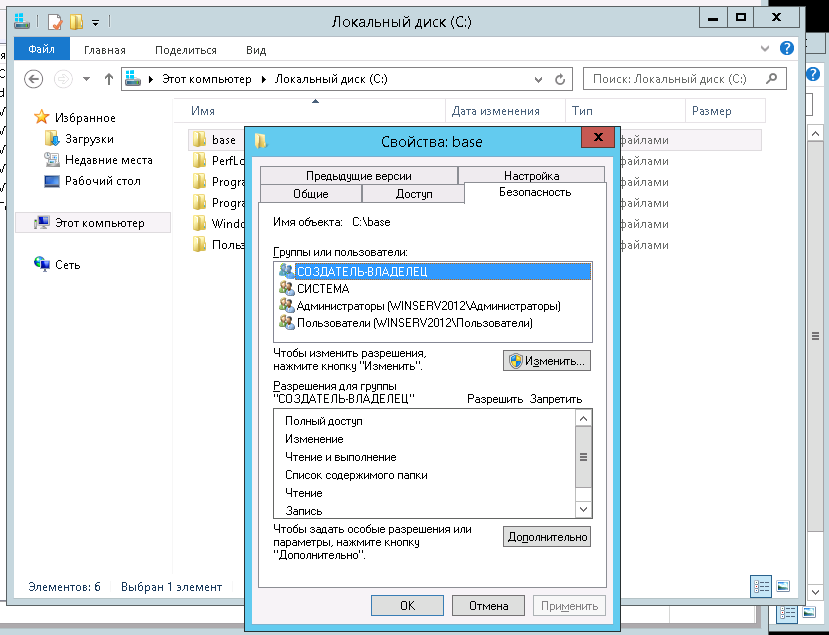The image size is (829, 635).
Task: Switch to Предыдущие версии tab
Action: click(x=358, y=176)
